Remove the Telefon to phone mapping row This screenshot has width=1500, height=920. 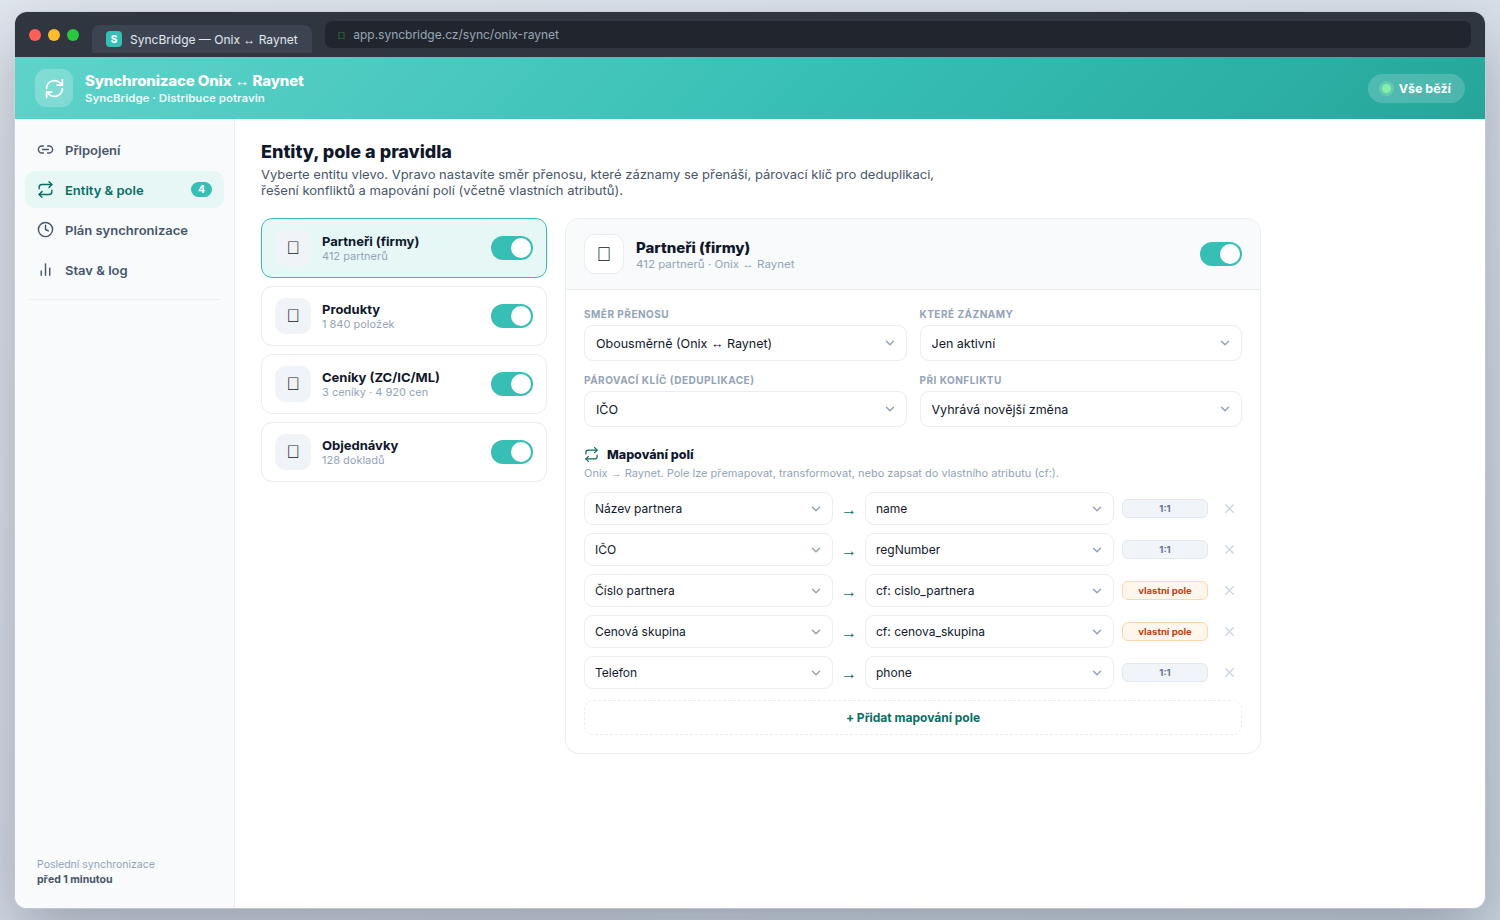tap(1229, 673)
